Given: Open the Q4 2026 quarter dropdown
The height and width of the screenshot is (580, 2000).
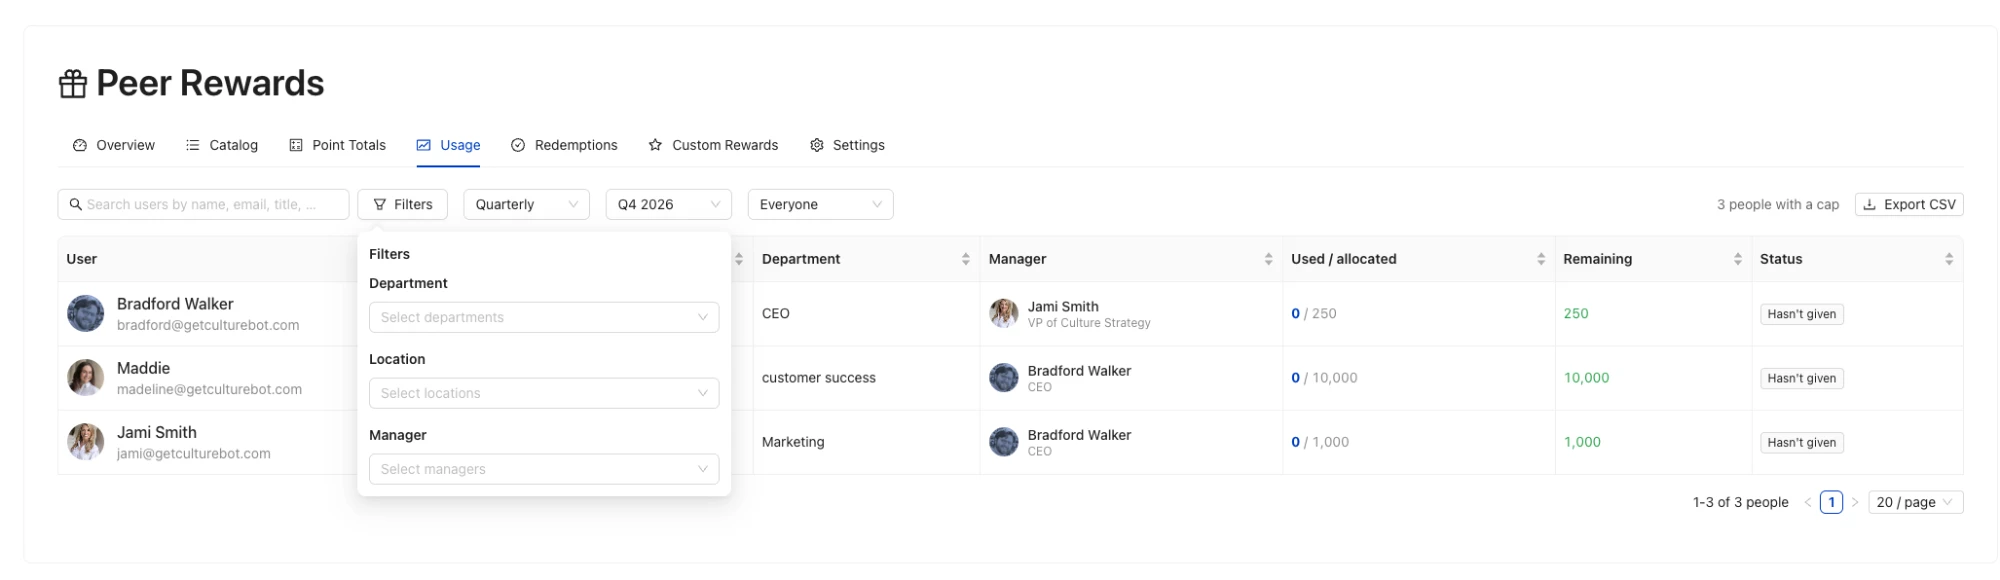Looking at the screenshot, I should click(669, 204).
